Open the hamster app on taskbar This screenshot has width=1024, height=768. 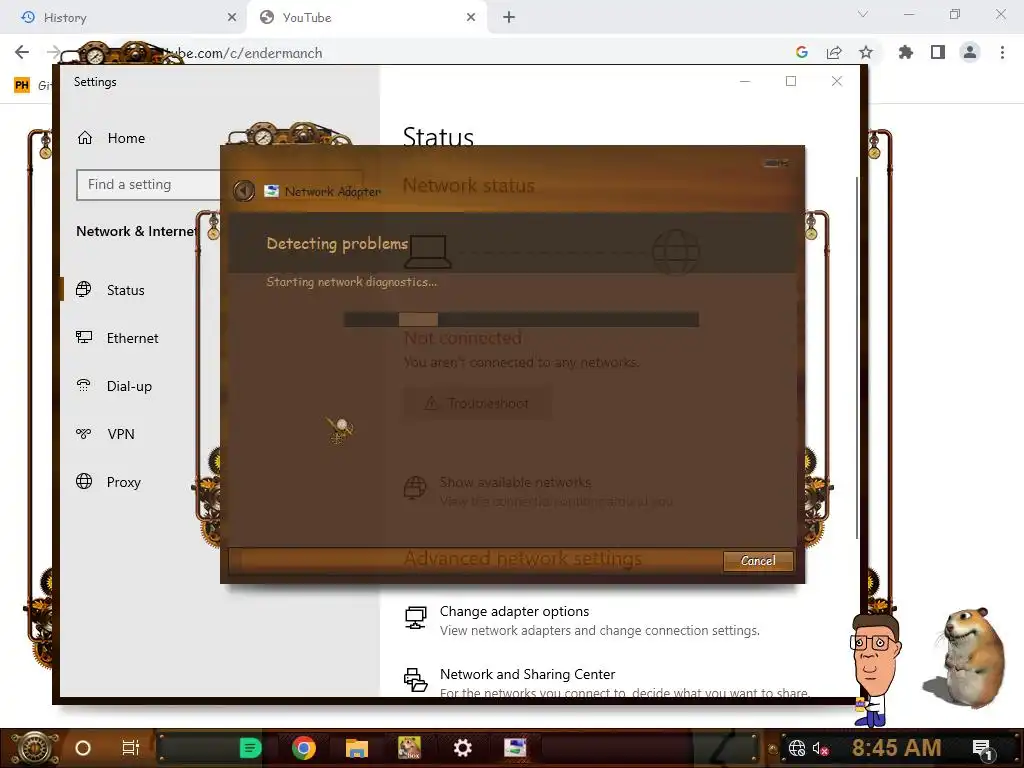(x=409, y=748)
